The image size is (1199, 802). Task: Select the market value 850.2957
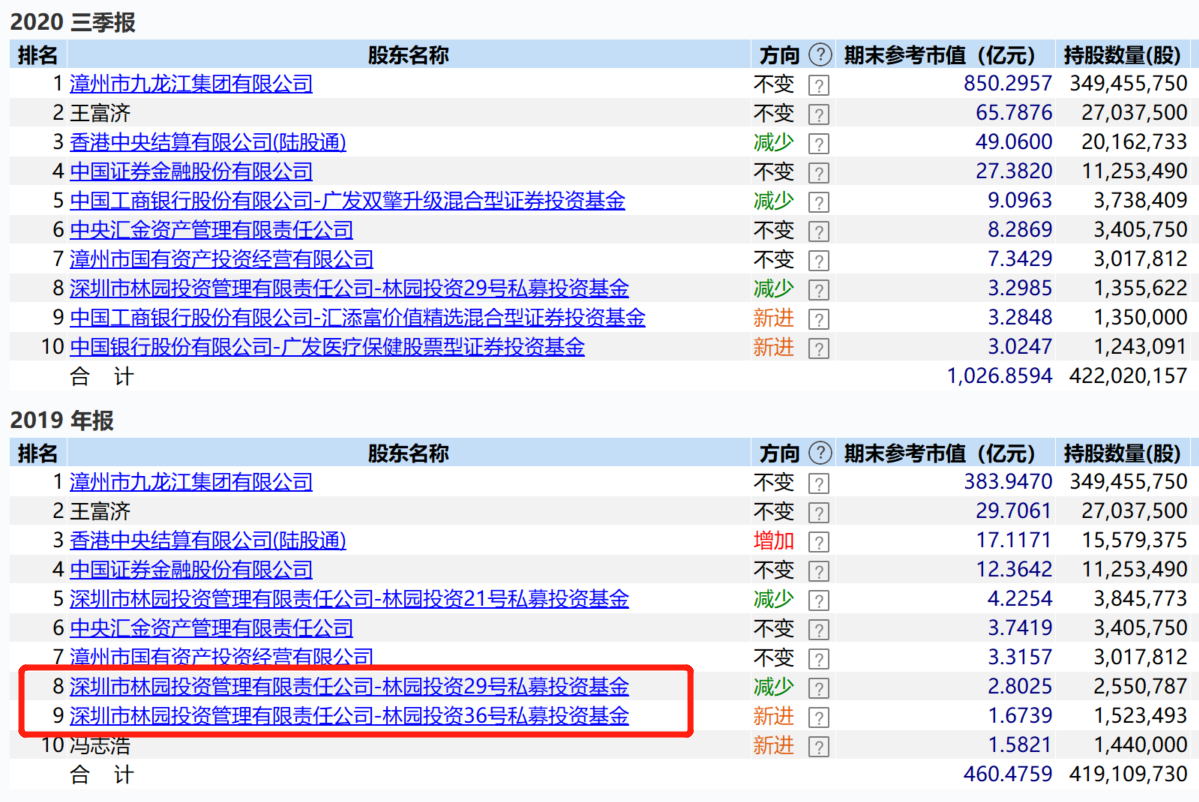(x=1008, y=83)
